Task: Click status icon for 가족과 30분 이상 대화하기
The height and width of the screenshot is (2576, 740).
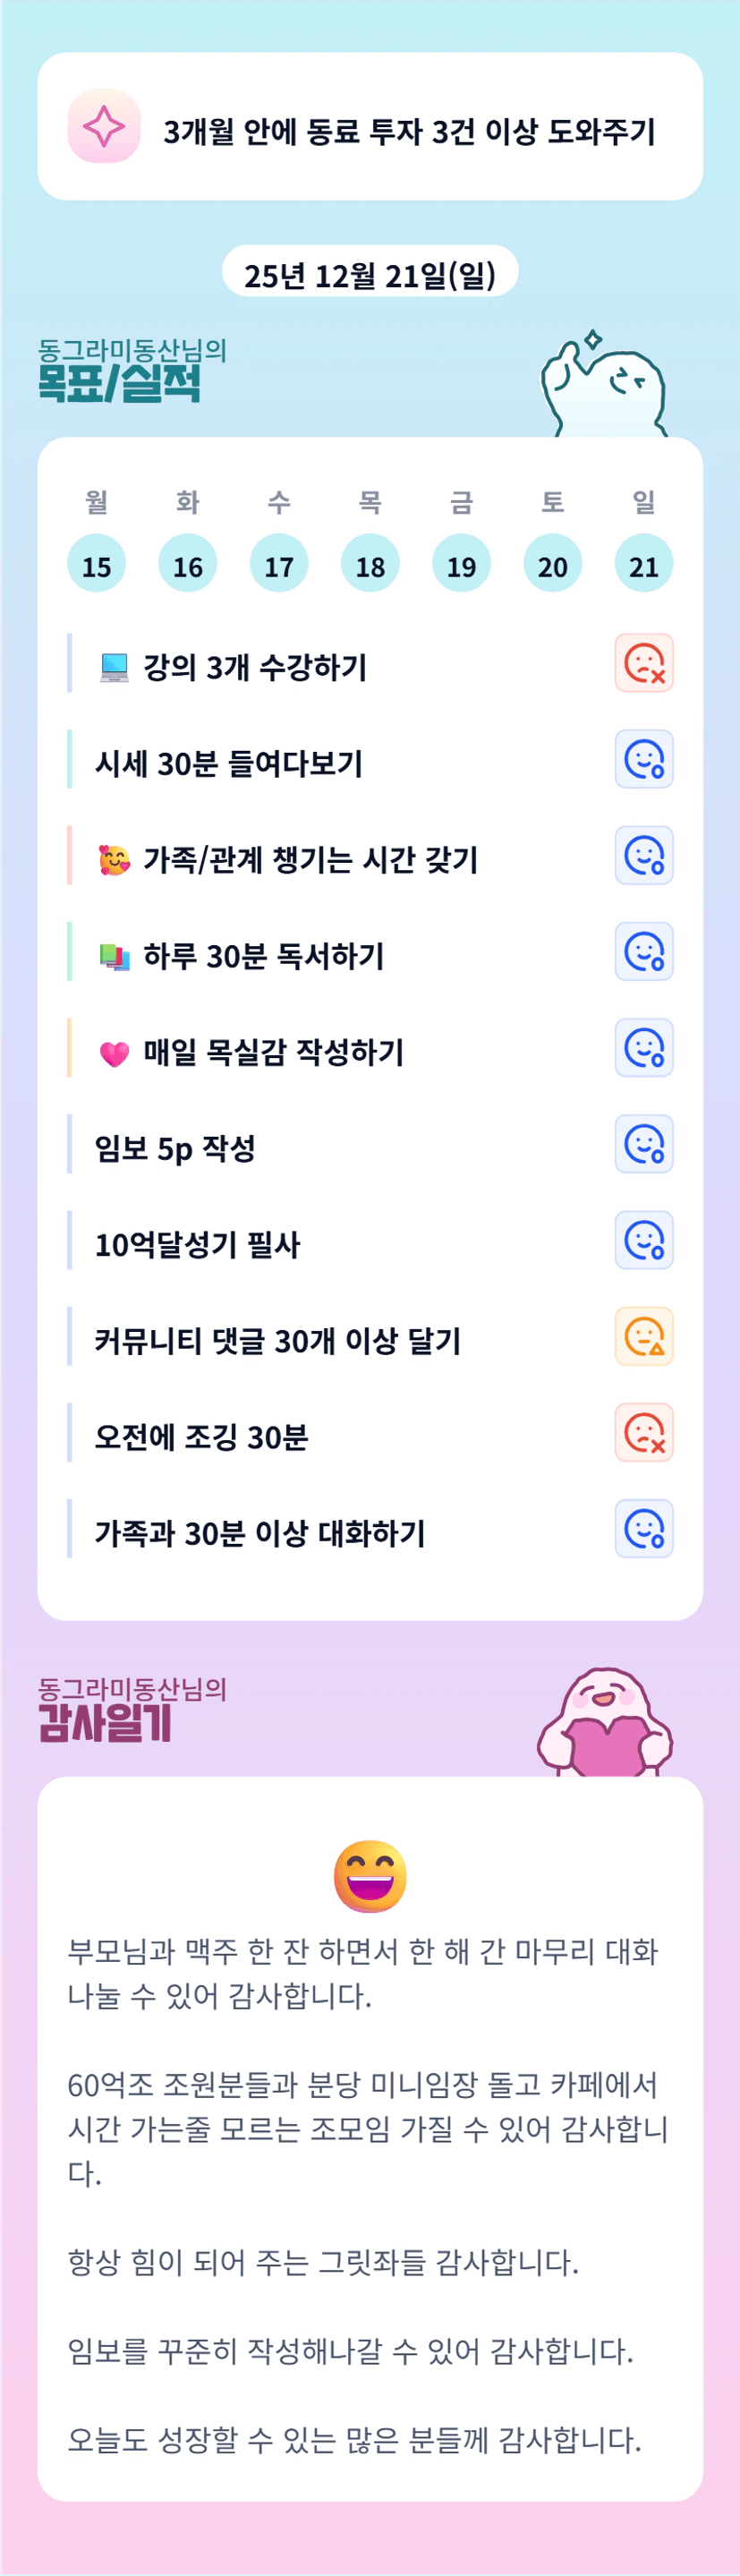Action: pos(643,1528)
